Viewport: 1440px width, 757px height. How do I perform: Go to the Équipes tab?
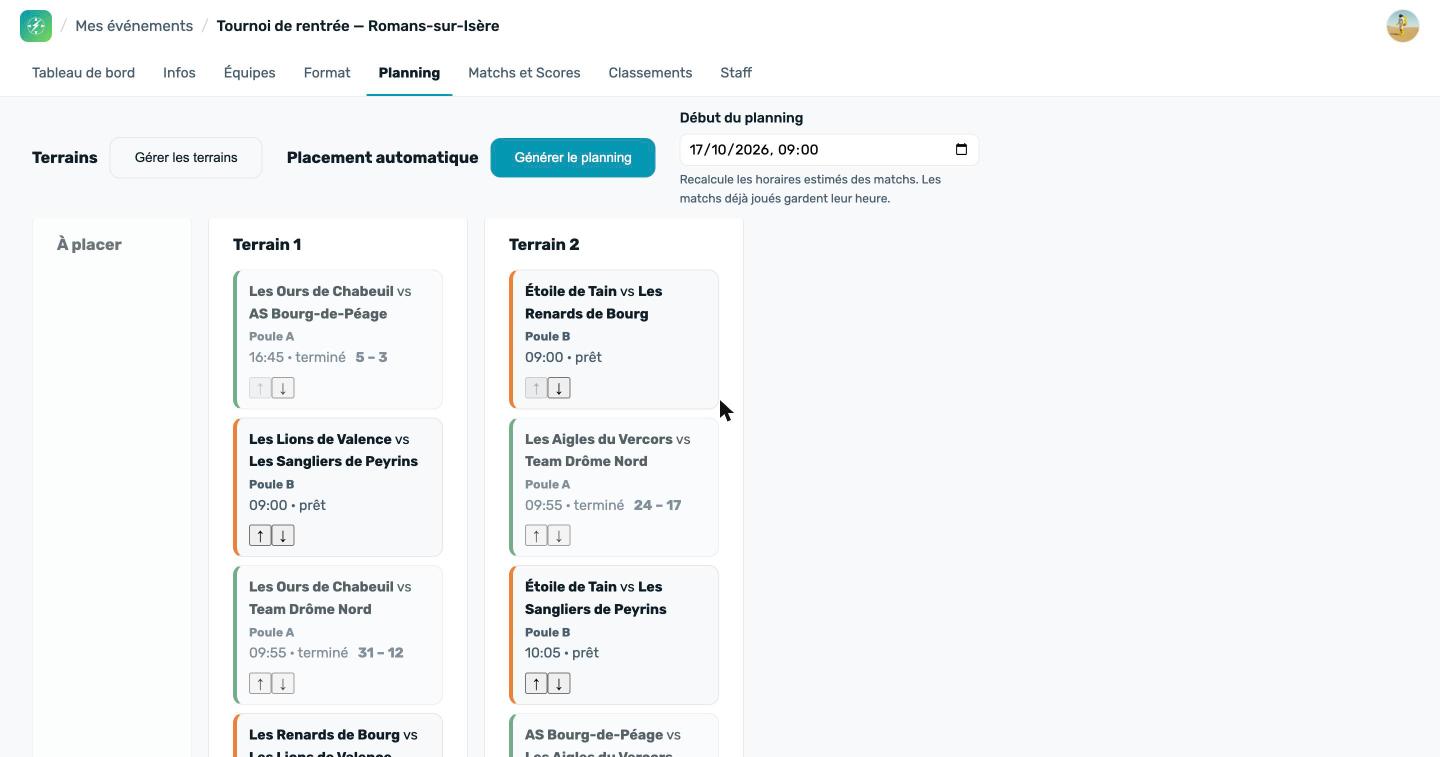coord(249,73)
